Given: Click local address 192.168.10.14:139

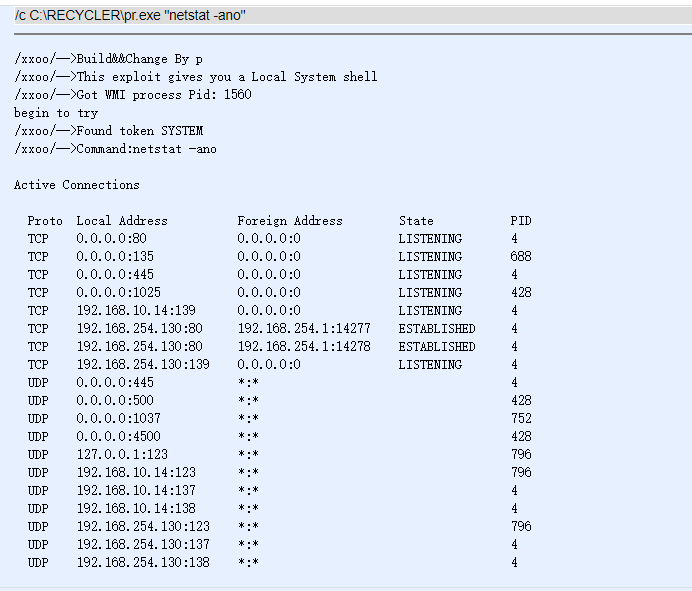Looking at the screenshot, I should [136, 311].
